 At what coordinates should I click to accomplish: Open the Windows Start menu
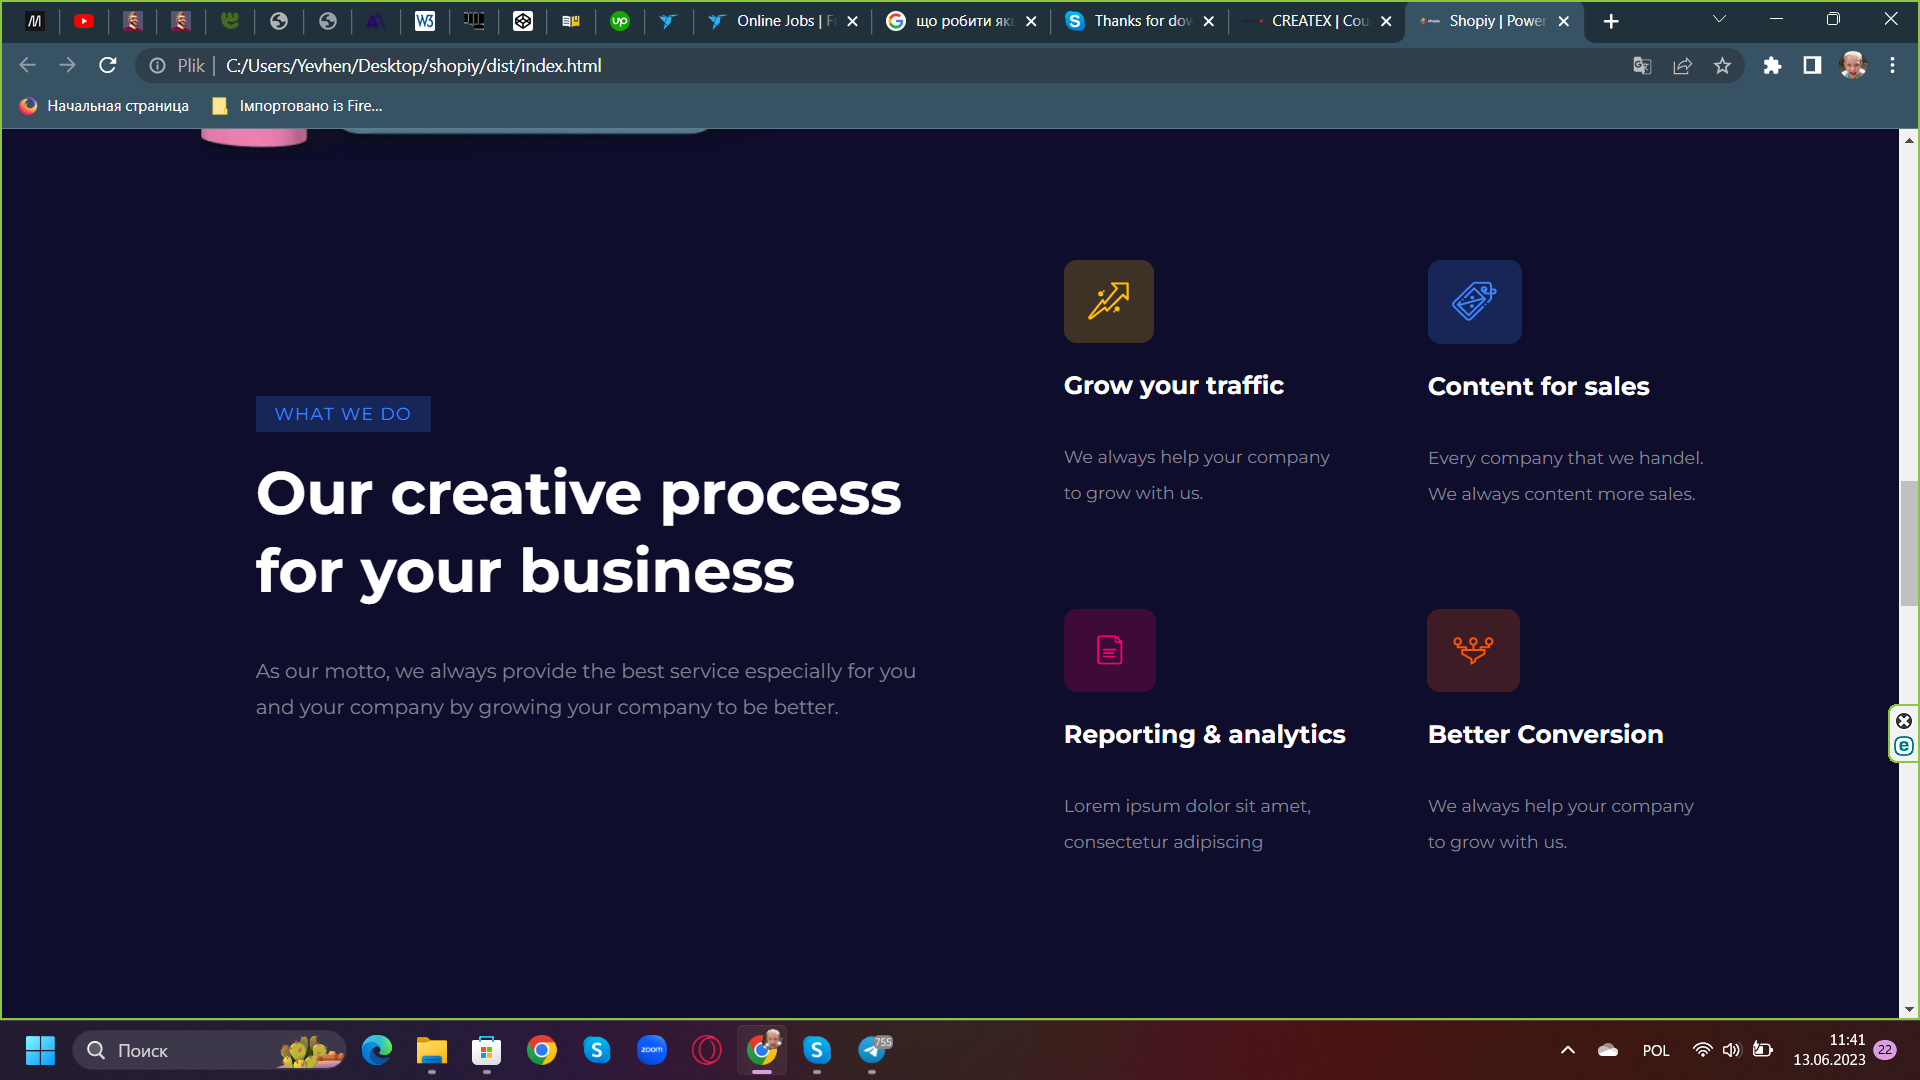click(40, 1050)
